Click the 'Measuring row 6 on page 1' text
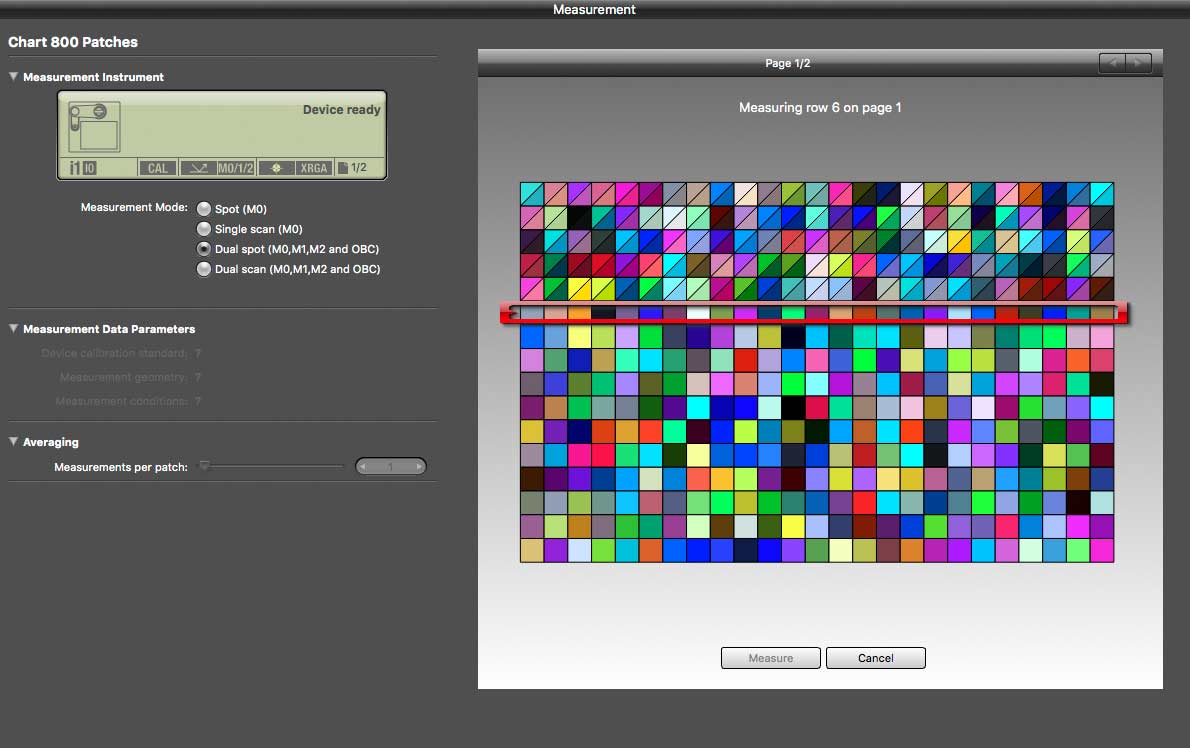 (x=820, y=108)
